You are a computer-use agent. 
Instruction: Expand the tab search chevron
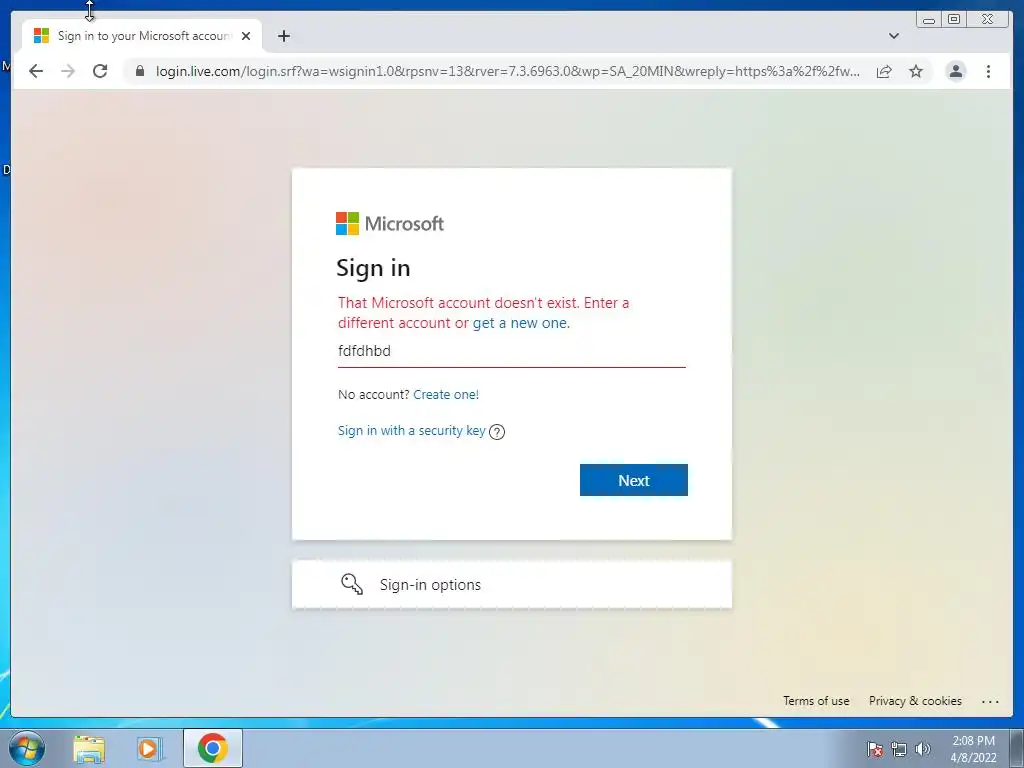pyautogui.click(x=894, y=36)
